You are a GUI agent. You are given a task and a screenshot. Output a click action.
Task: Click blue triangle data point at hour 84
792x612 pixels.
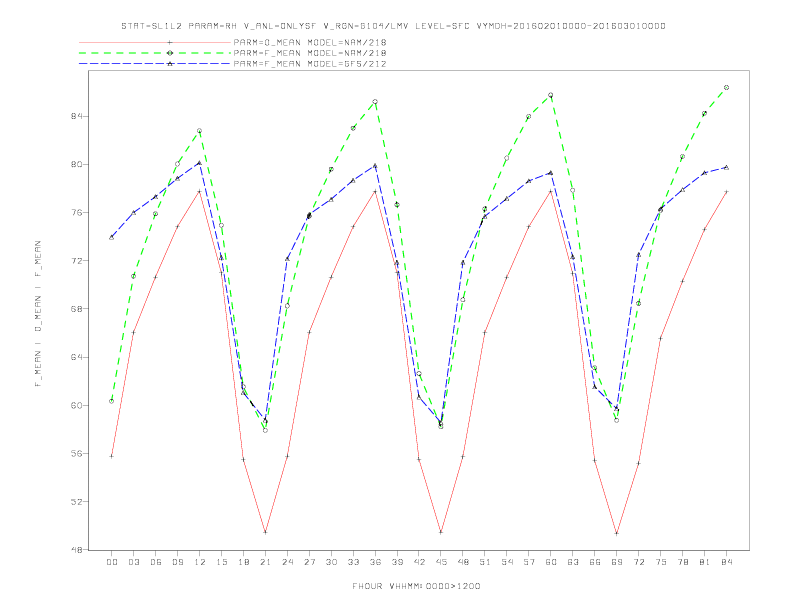click(x=726, y=167)
